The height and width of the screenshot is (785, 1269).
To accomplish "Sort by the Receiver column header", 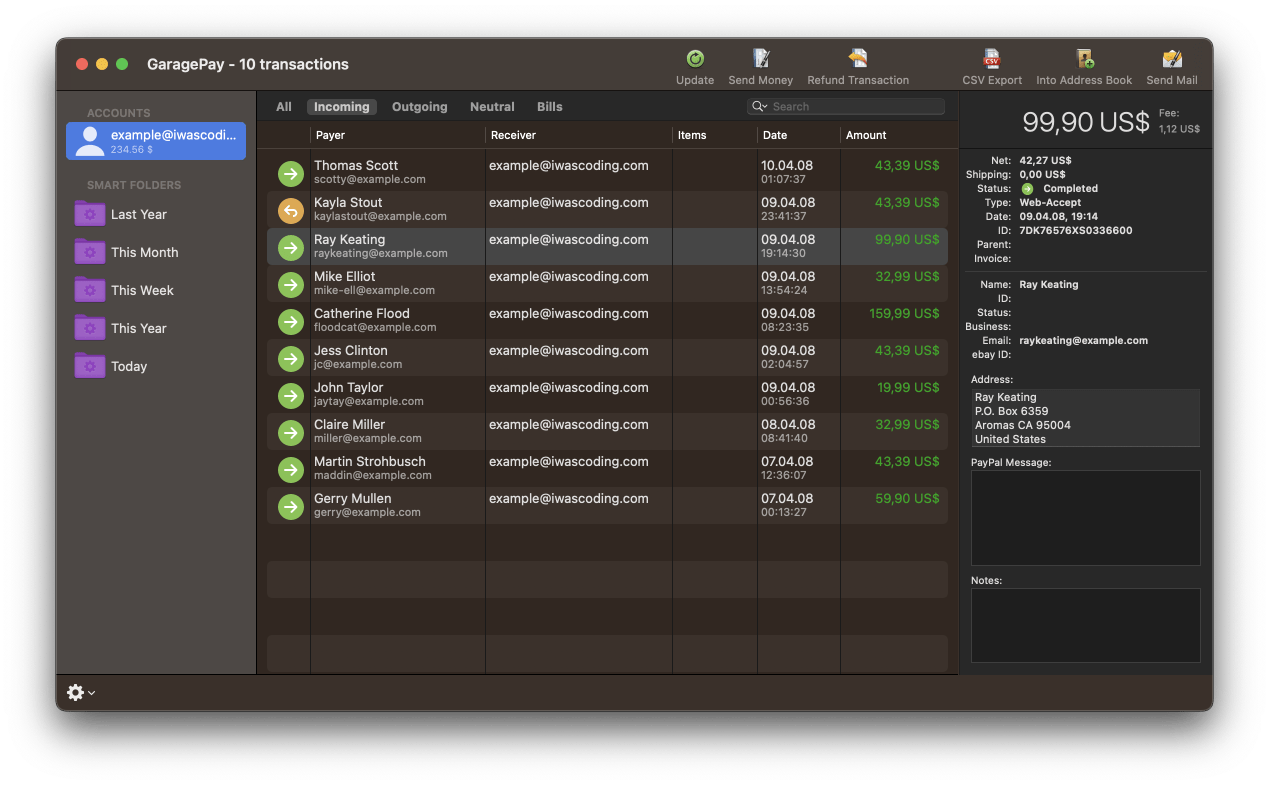I will [x=579, y=135].
